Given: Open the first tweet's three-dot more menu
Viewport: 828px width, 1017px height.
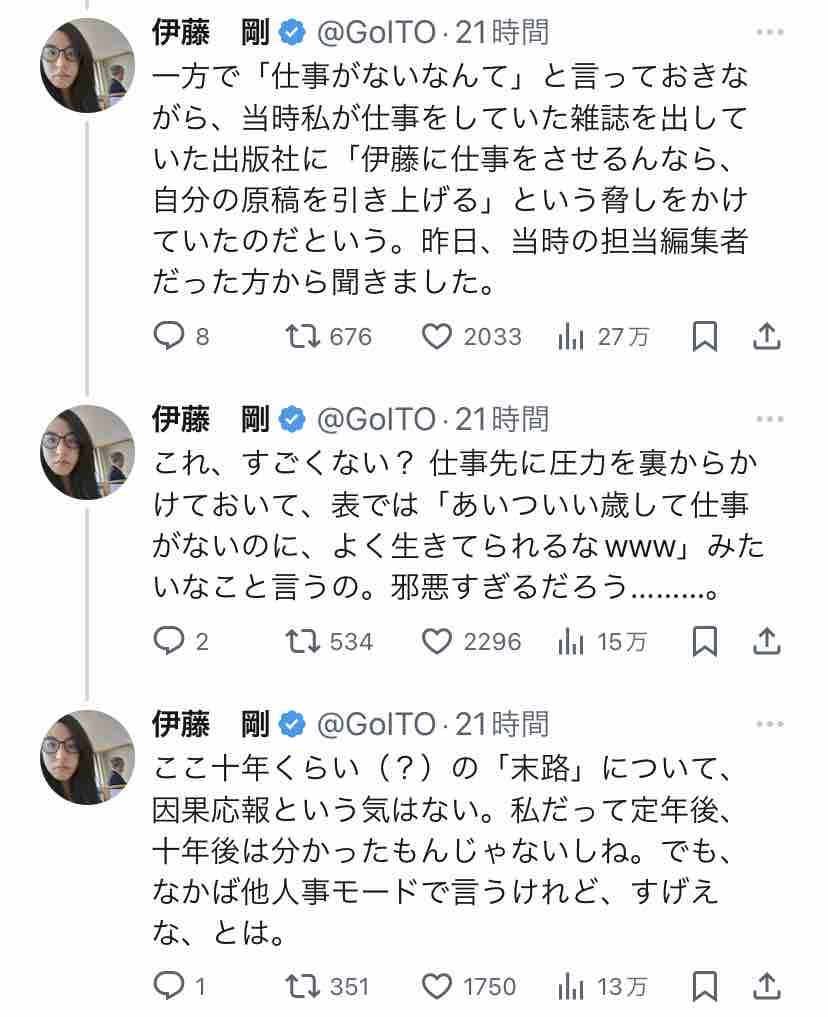Looking at the screenshot, I should pos(770,32).
